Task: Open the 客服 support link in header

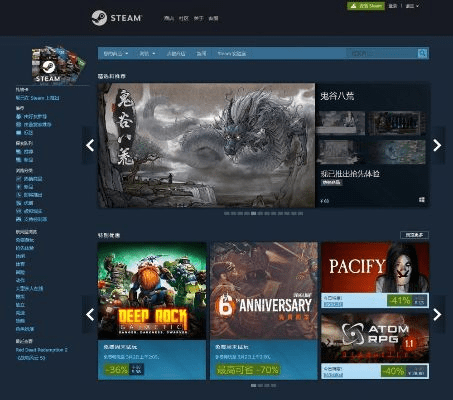Action: 213,18
